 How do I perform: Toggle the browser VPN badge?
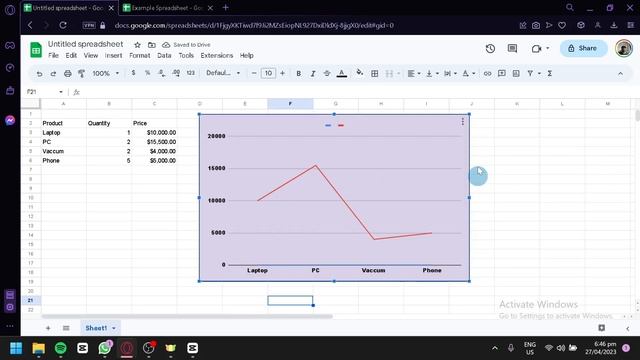coord(89,25)
